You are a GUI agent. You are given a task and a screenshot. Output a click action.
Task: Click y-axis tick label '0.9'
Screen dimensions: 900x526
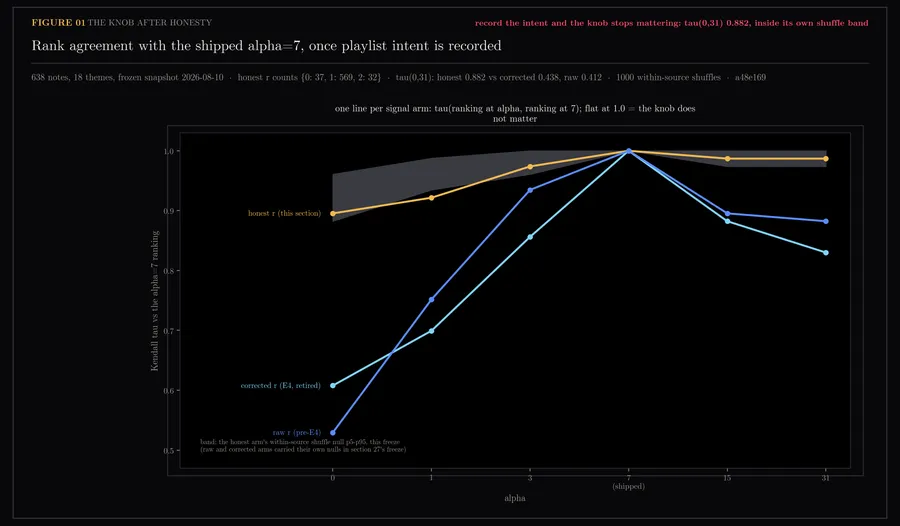point(168,211)
